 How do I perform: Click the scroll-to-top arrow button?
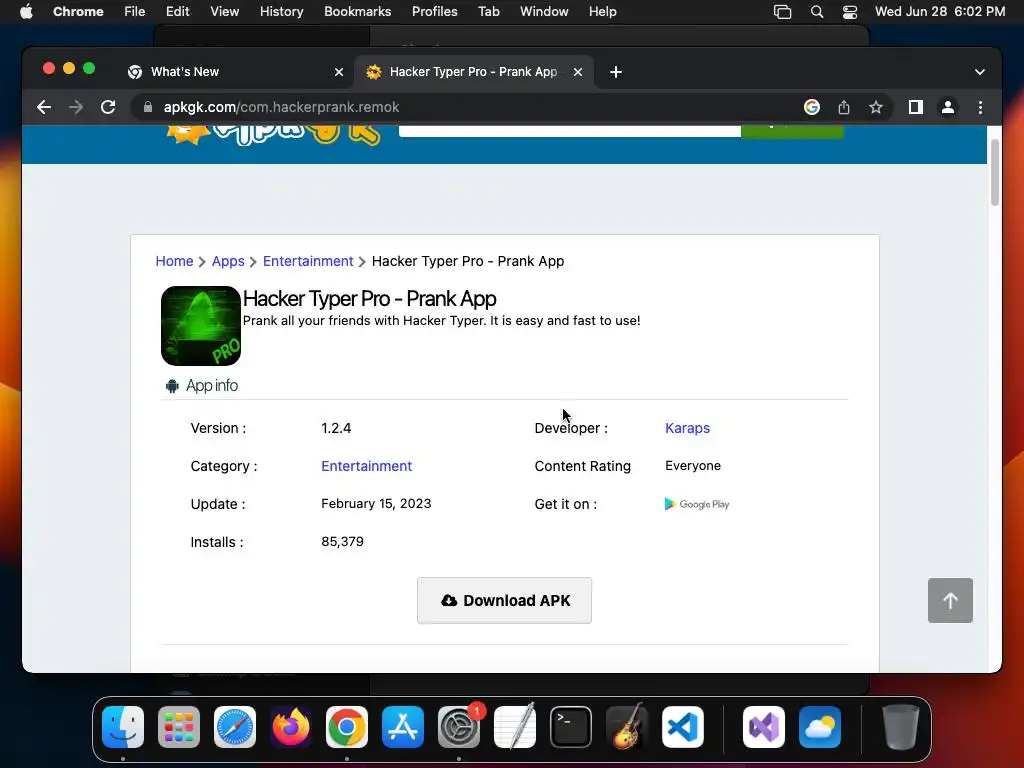(x=950, y=600)
